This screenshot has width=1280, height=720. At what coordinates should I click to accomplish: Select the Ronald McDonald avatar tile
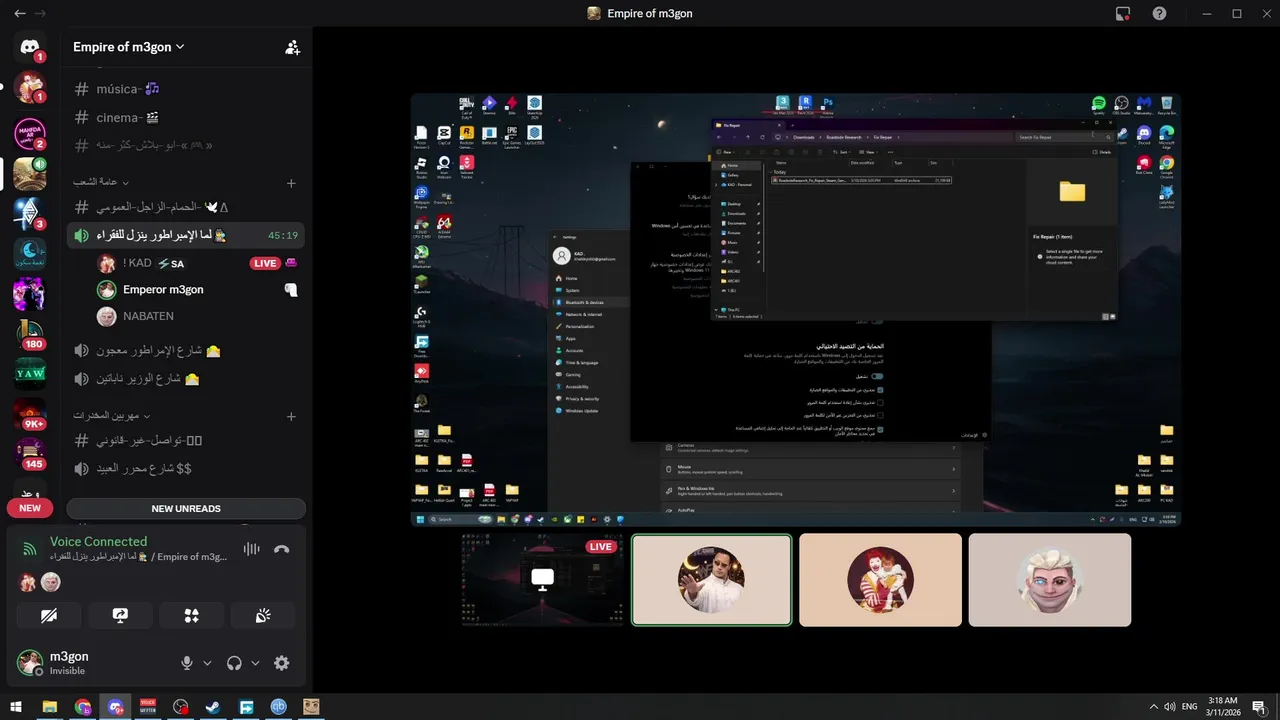coord(880,580)
